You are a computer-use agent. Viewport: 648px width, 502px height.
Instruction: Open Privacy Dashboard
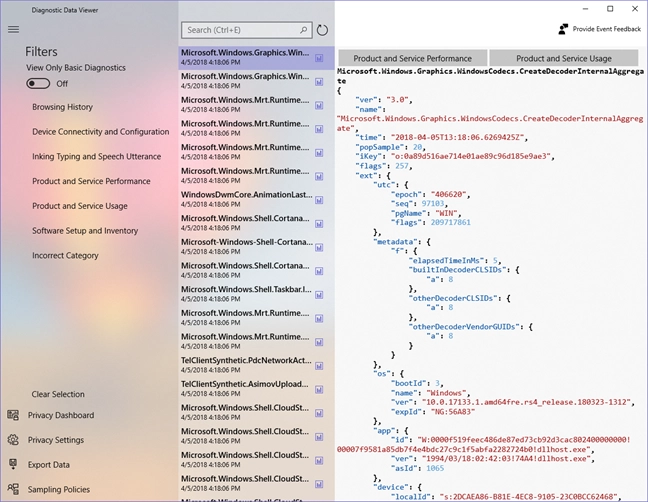(x=61, y=415)
